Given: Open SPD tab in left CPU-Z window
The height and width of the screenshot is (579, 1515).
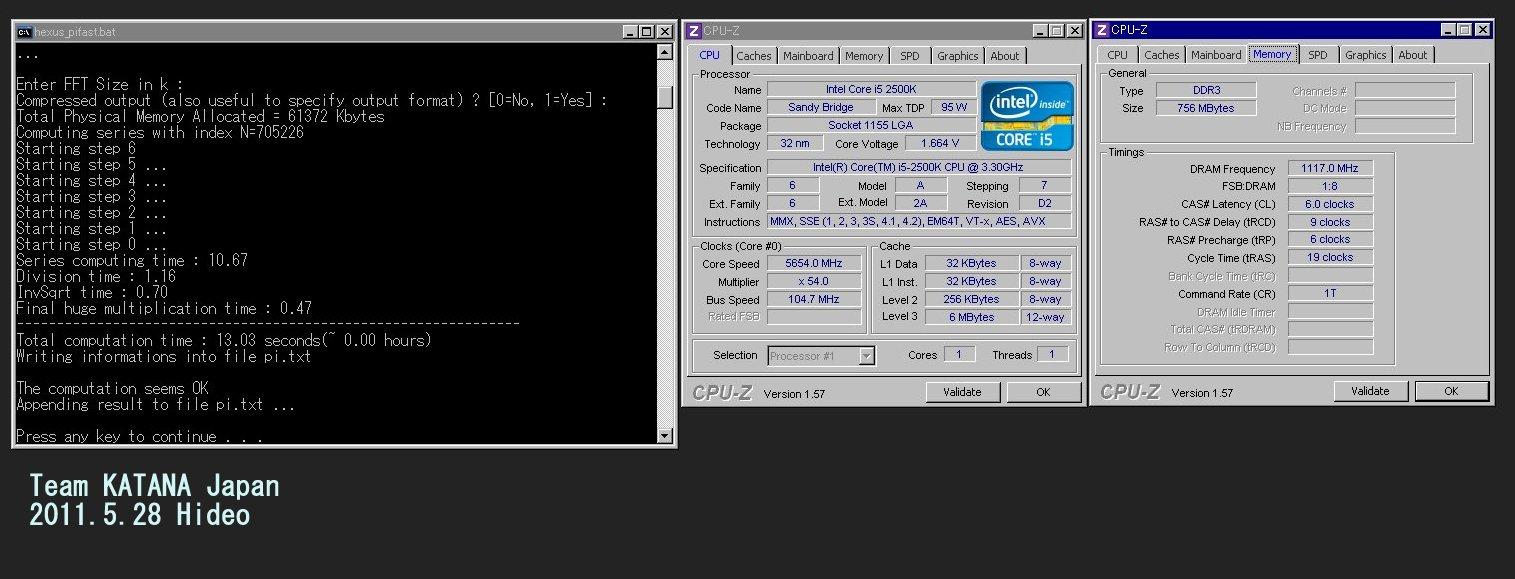Looking at the screenshot, I should coord(909,56).
